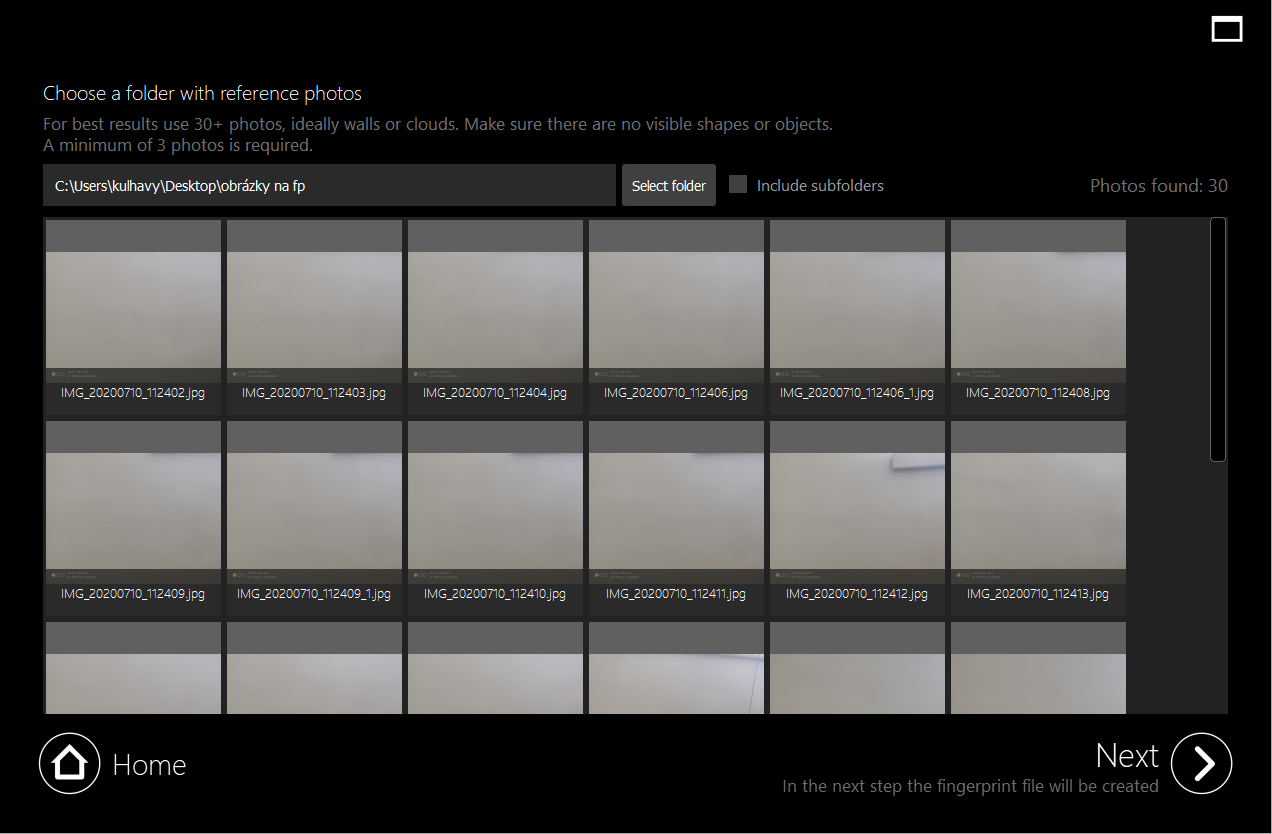Click the IMG_20200710_112413.jpg thumbnail

point(1038,511)
